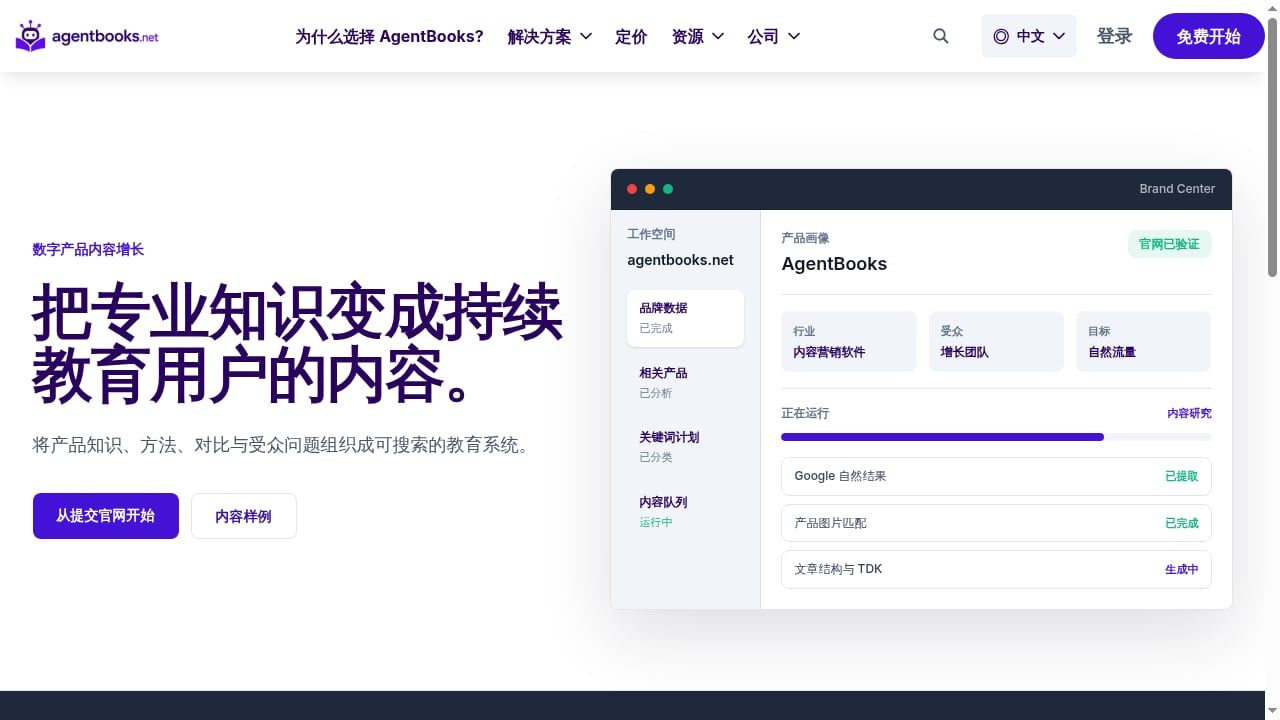Click the agentbooks.net robot logo

tap(87, 36)
